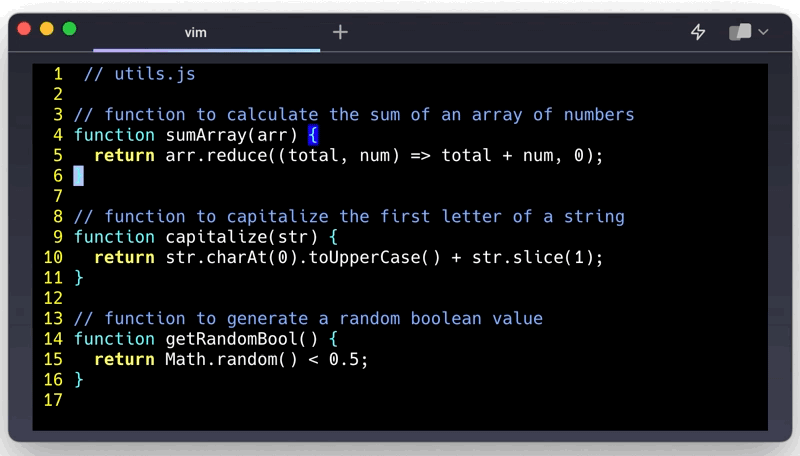Click line number 17 in the gutter
This screenshot has width=800, height=456.
pyautogui.click(x=53, y=400)
